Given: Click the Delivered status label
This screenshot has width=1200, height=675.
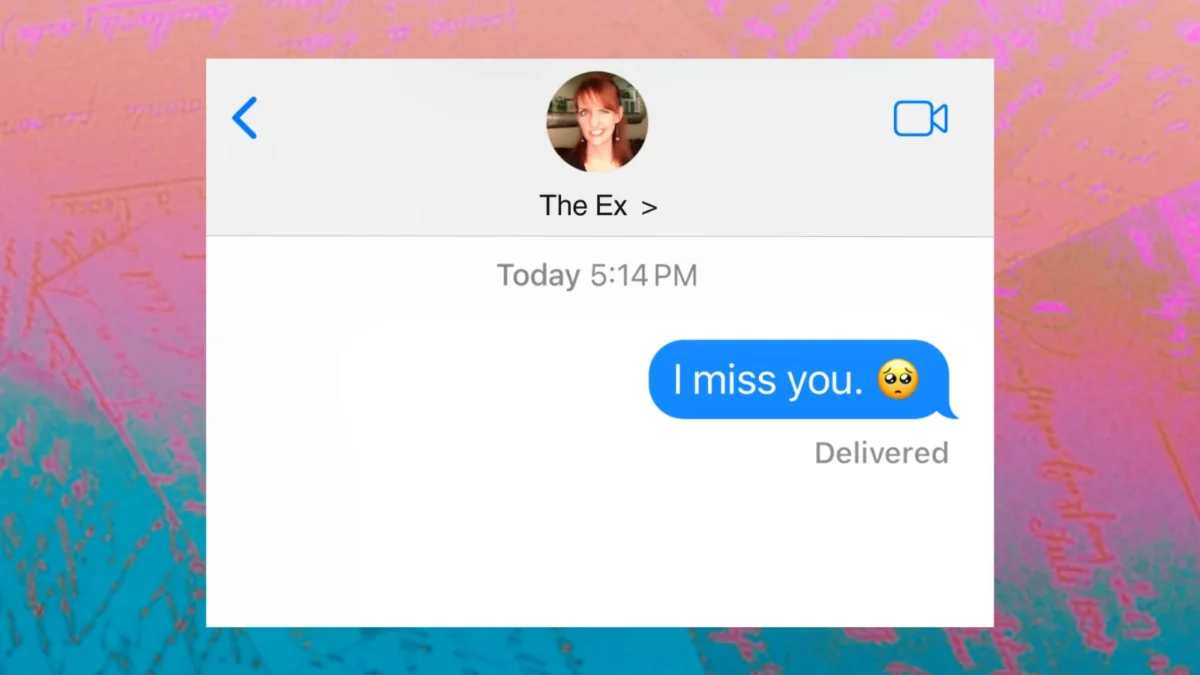Looking at the screenshot, I should 881,453.
